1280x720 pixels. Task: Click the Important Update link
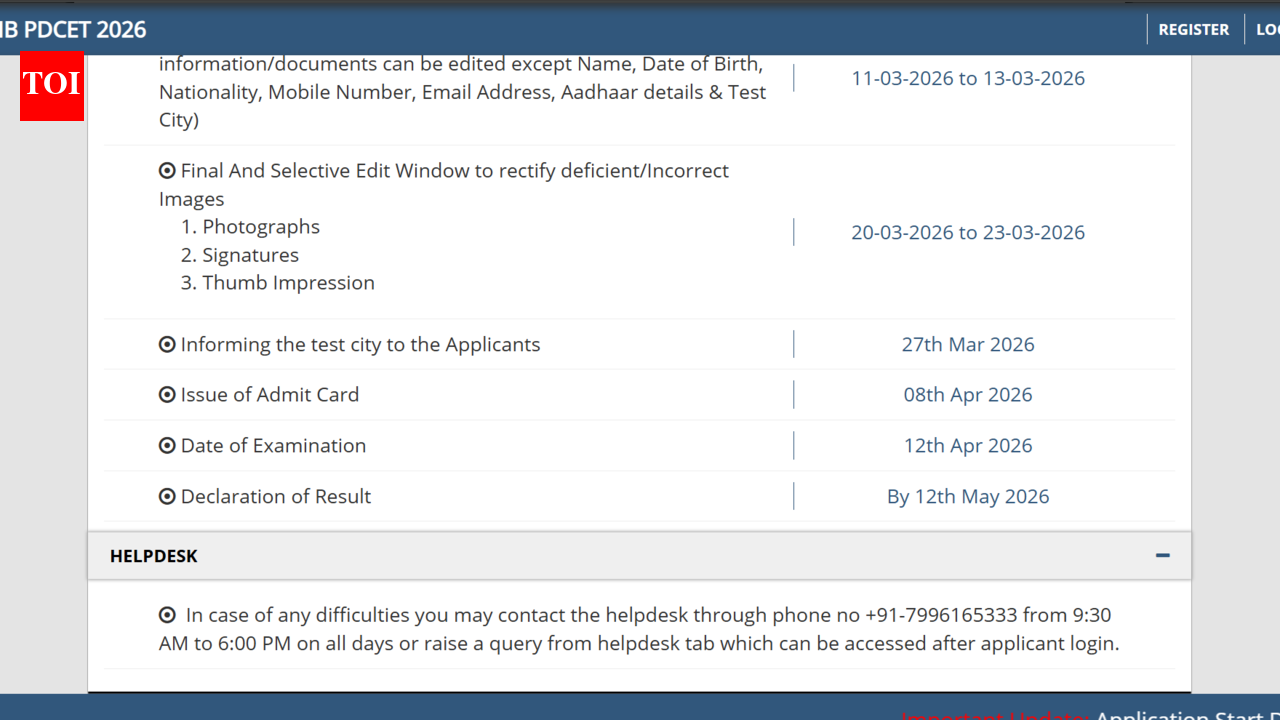(x=995, y=717)
